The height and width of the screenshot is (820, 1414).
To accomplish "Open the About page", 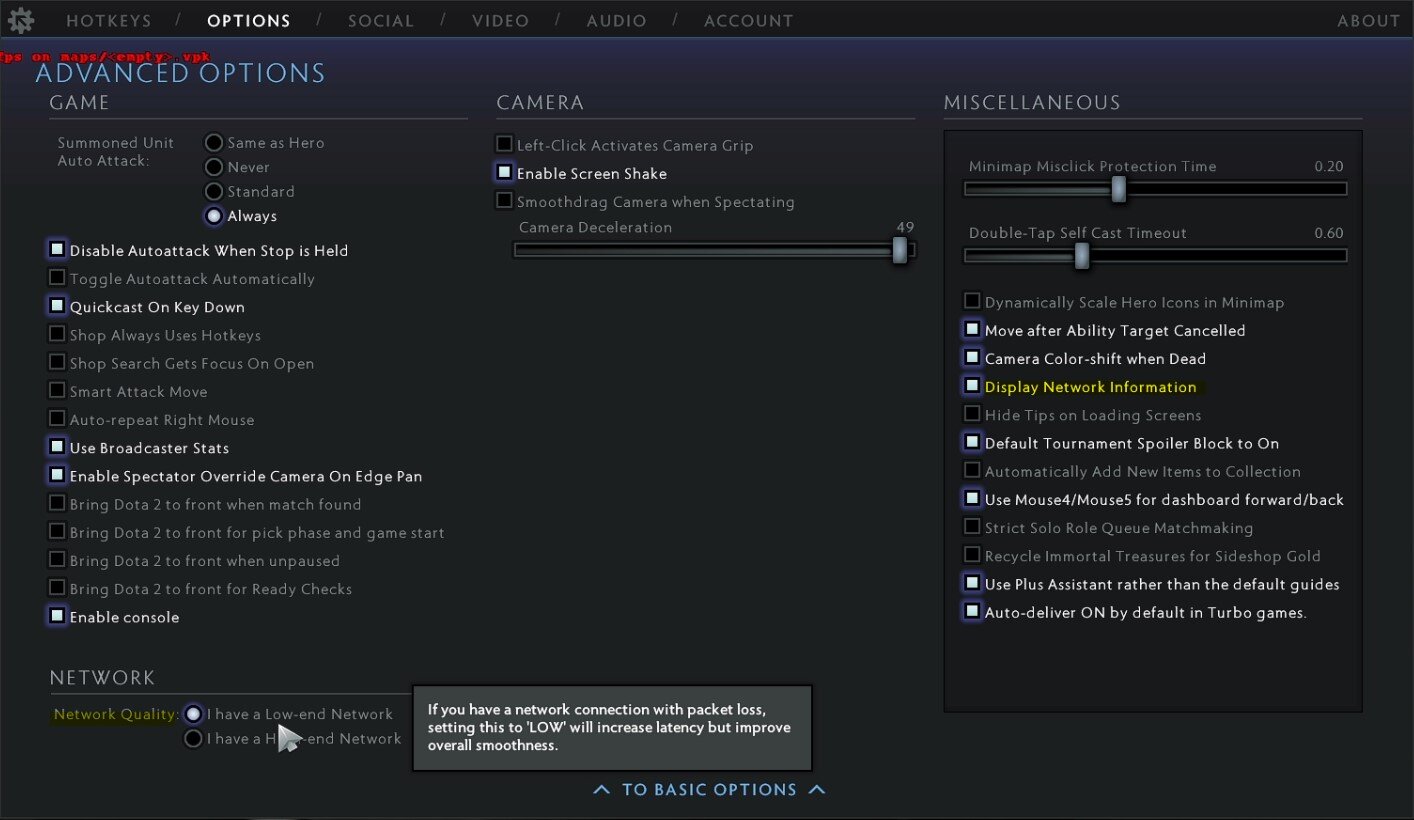I will [x=1368, y=21].
